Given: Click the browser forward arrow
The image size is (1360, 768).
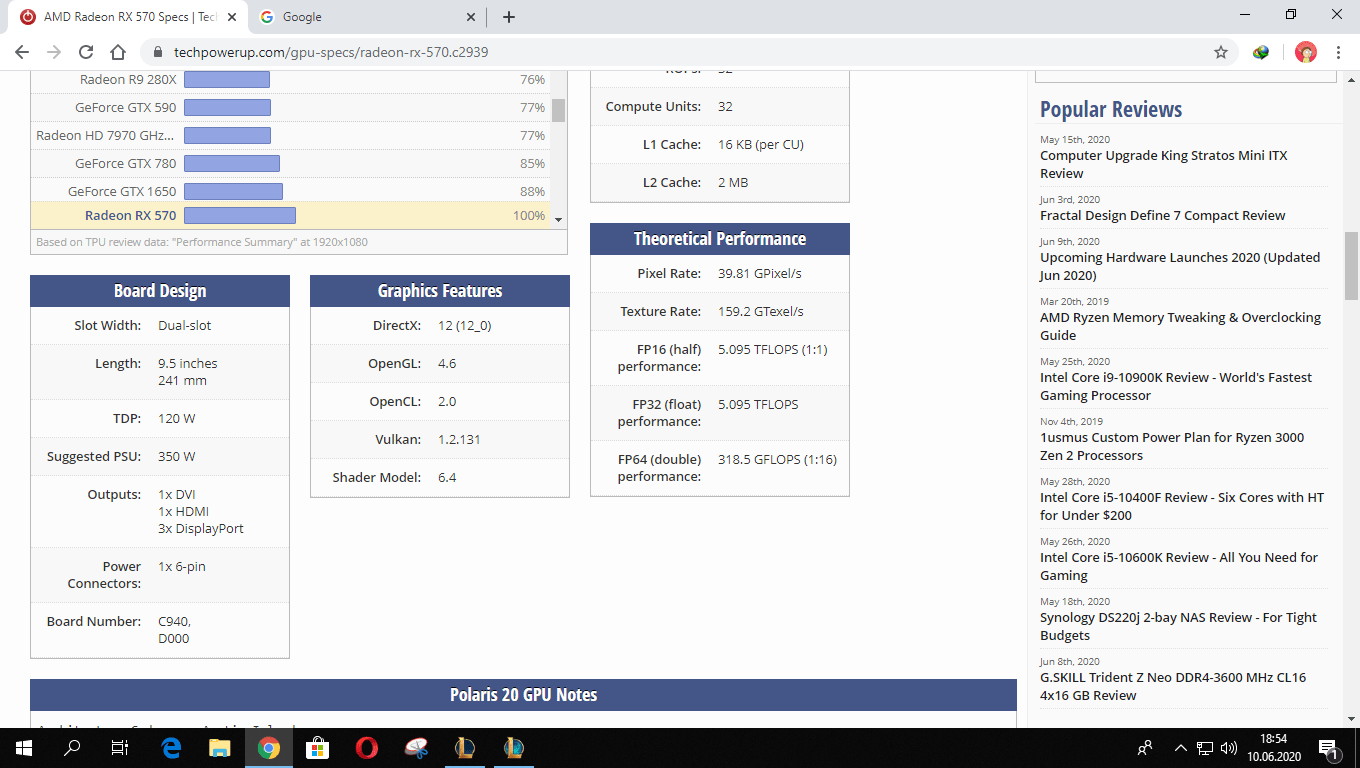Looking at the screenshot, I should pyautogui.click(x=54, y=52).
